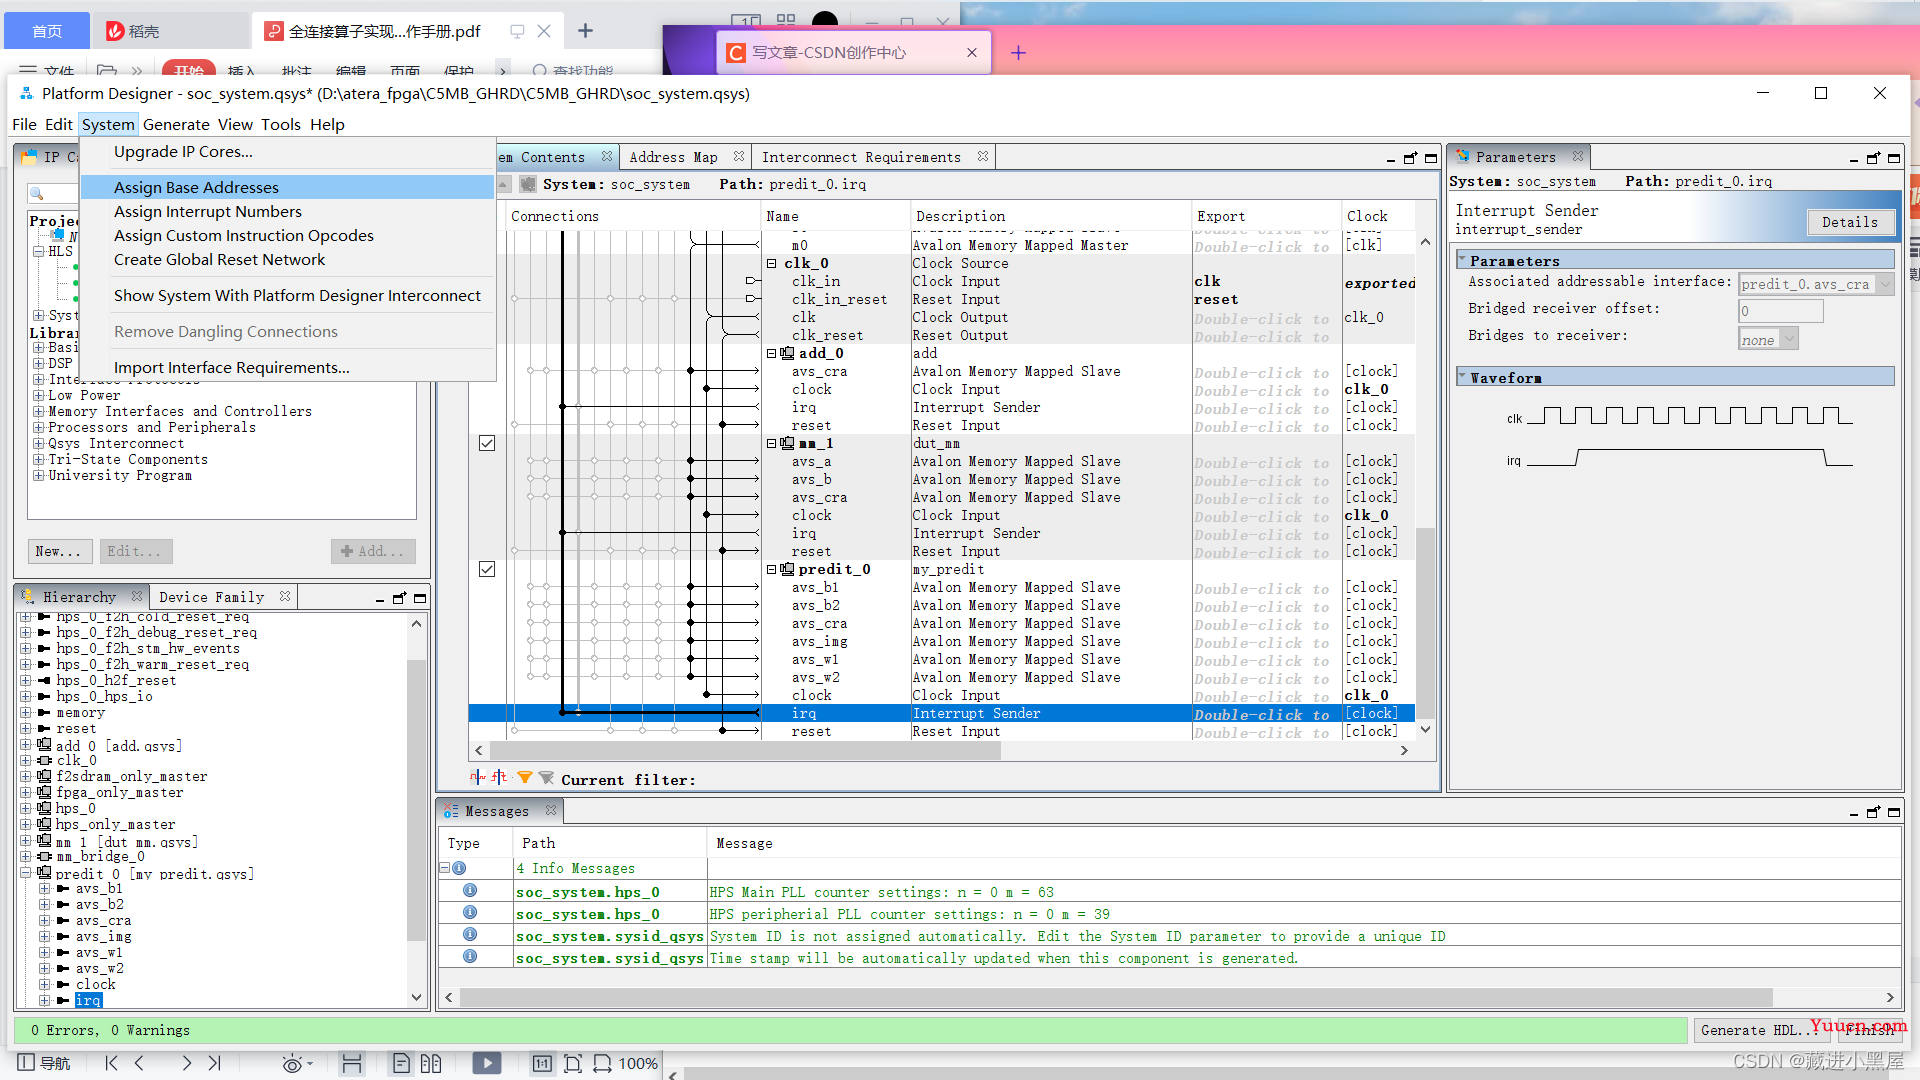
Task: Toggle checkbox for mm_1 component connection
Action: 487,443
